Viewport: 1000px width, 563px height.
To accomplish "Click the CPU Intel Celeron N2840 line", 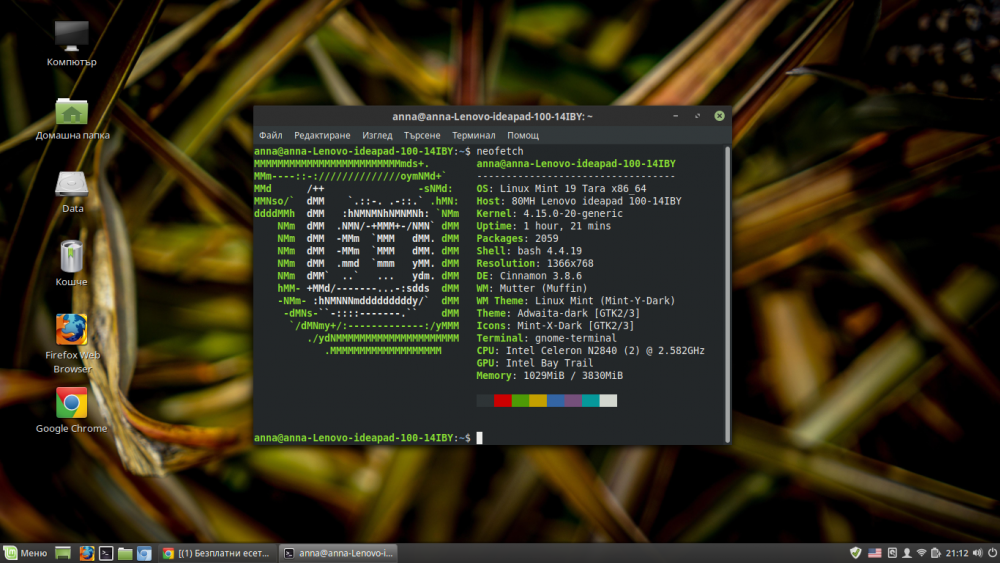I will [x=591, y=351].
